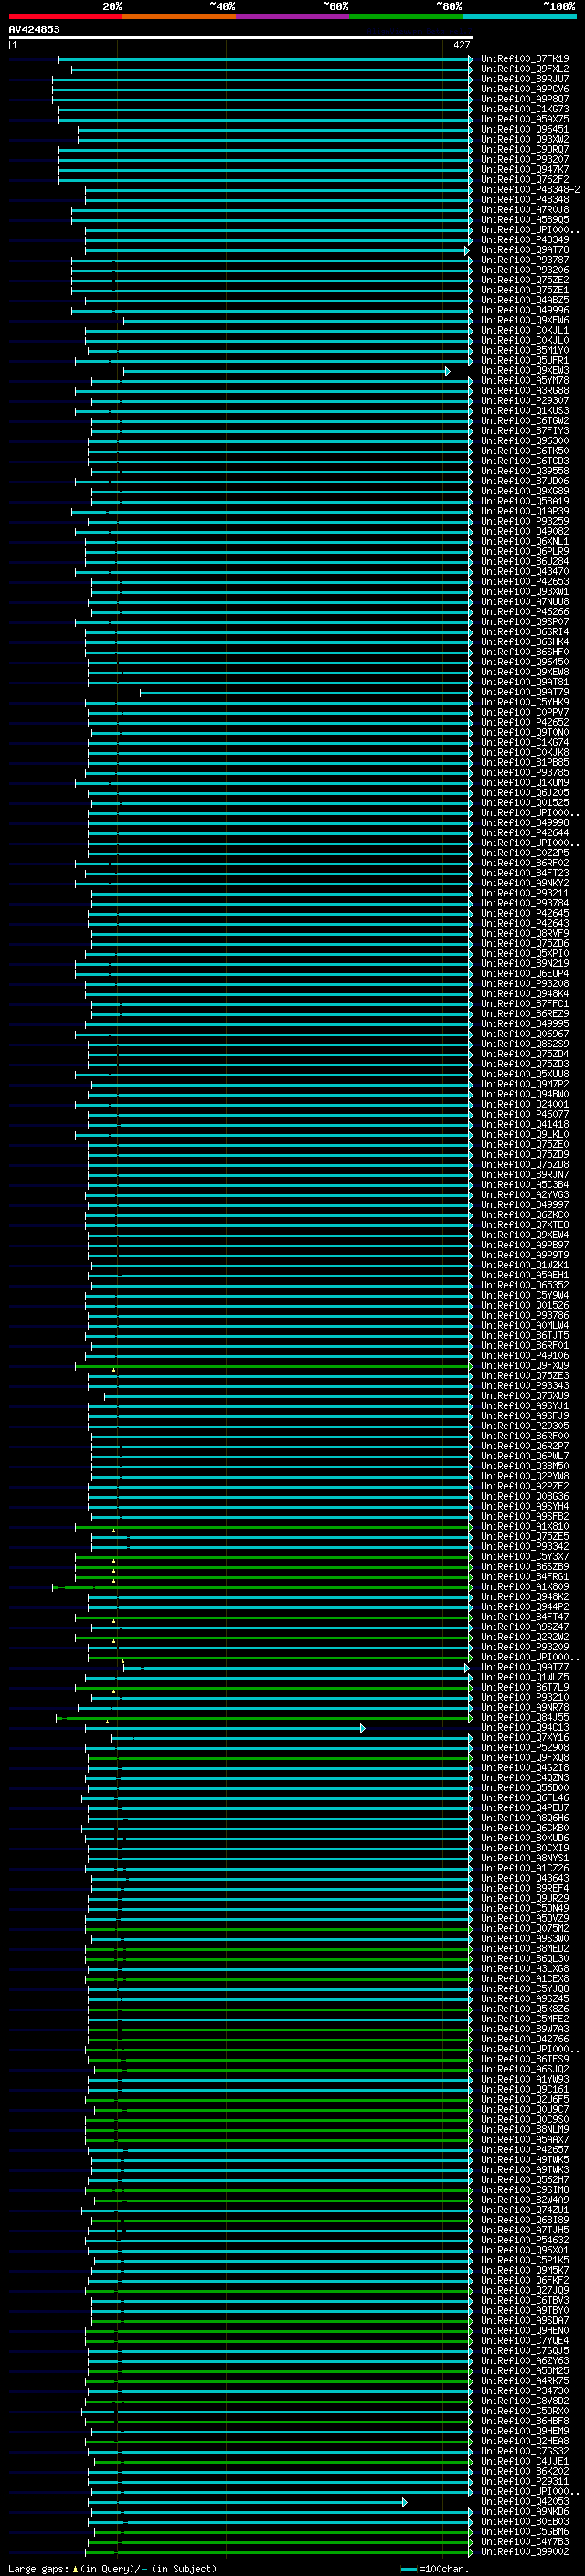Select hit UniRef100_P93209
Image resolution: width=585 pixels, height=2576 pixels.
click(525, 1647)
